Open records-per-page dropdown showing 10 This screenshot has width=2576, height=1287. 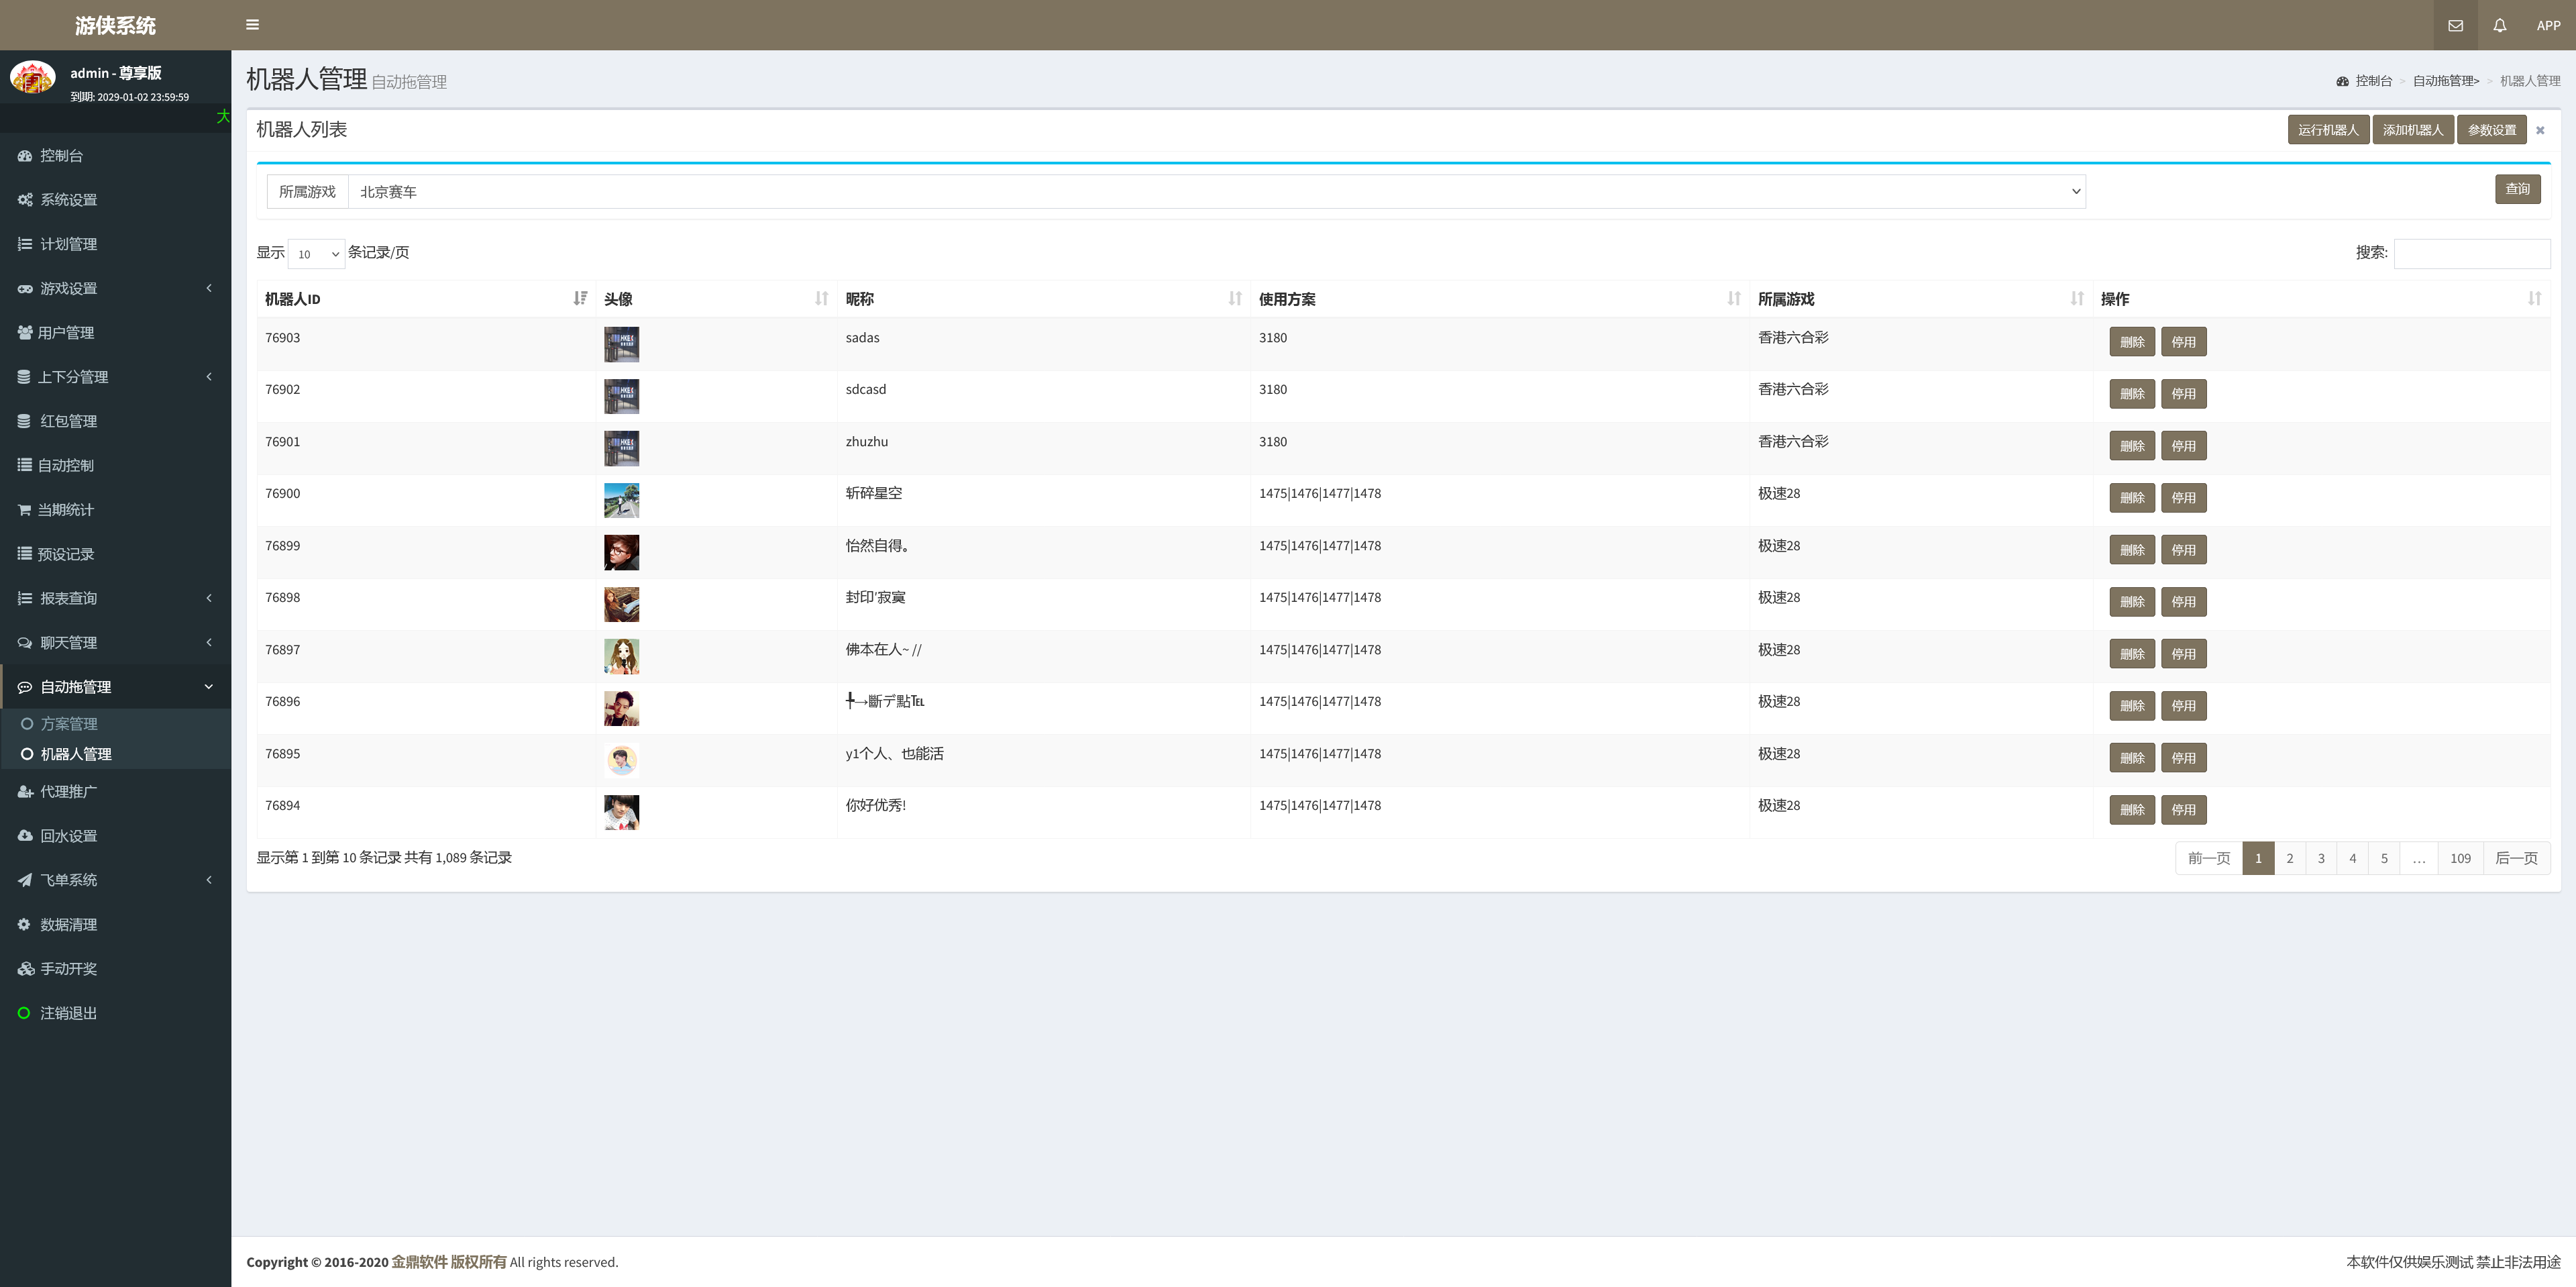pyautogui.click(x=316, y=254)
